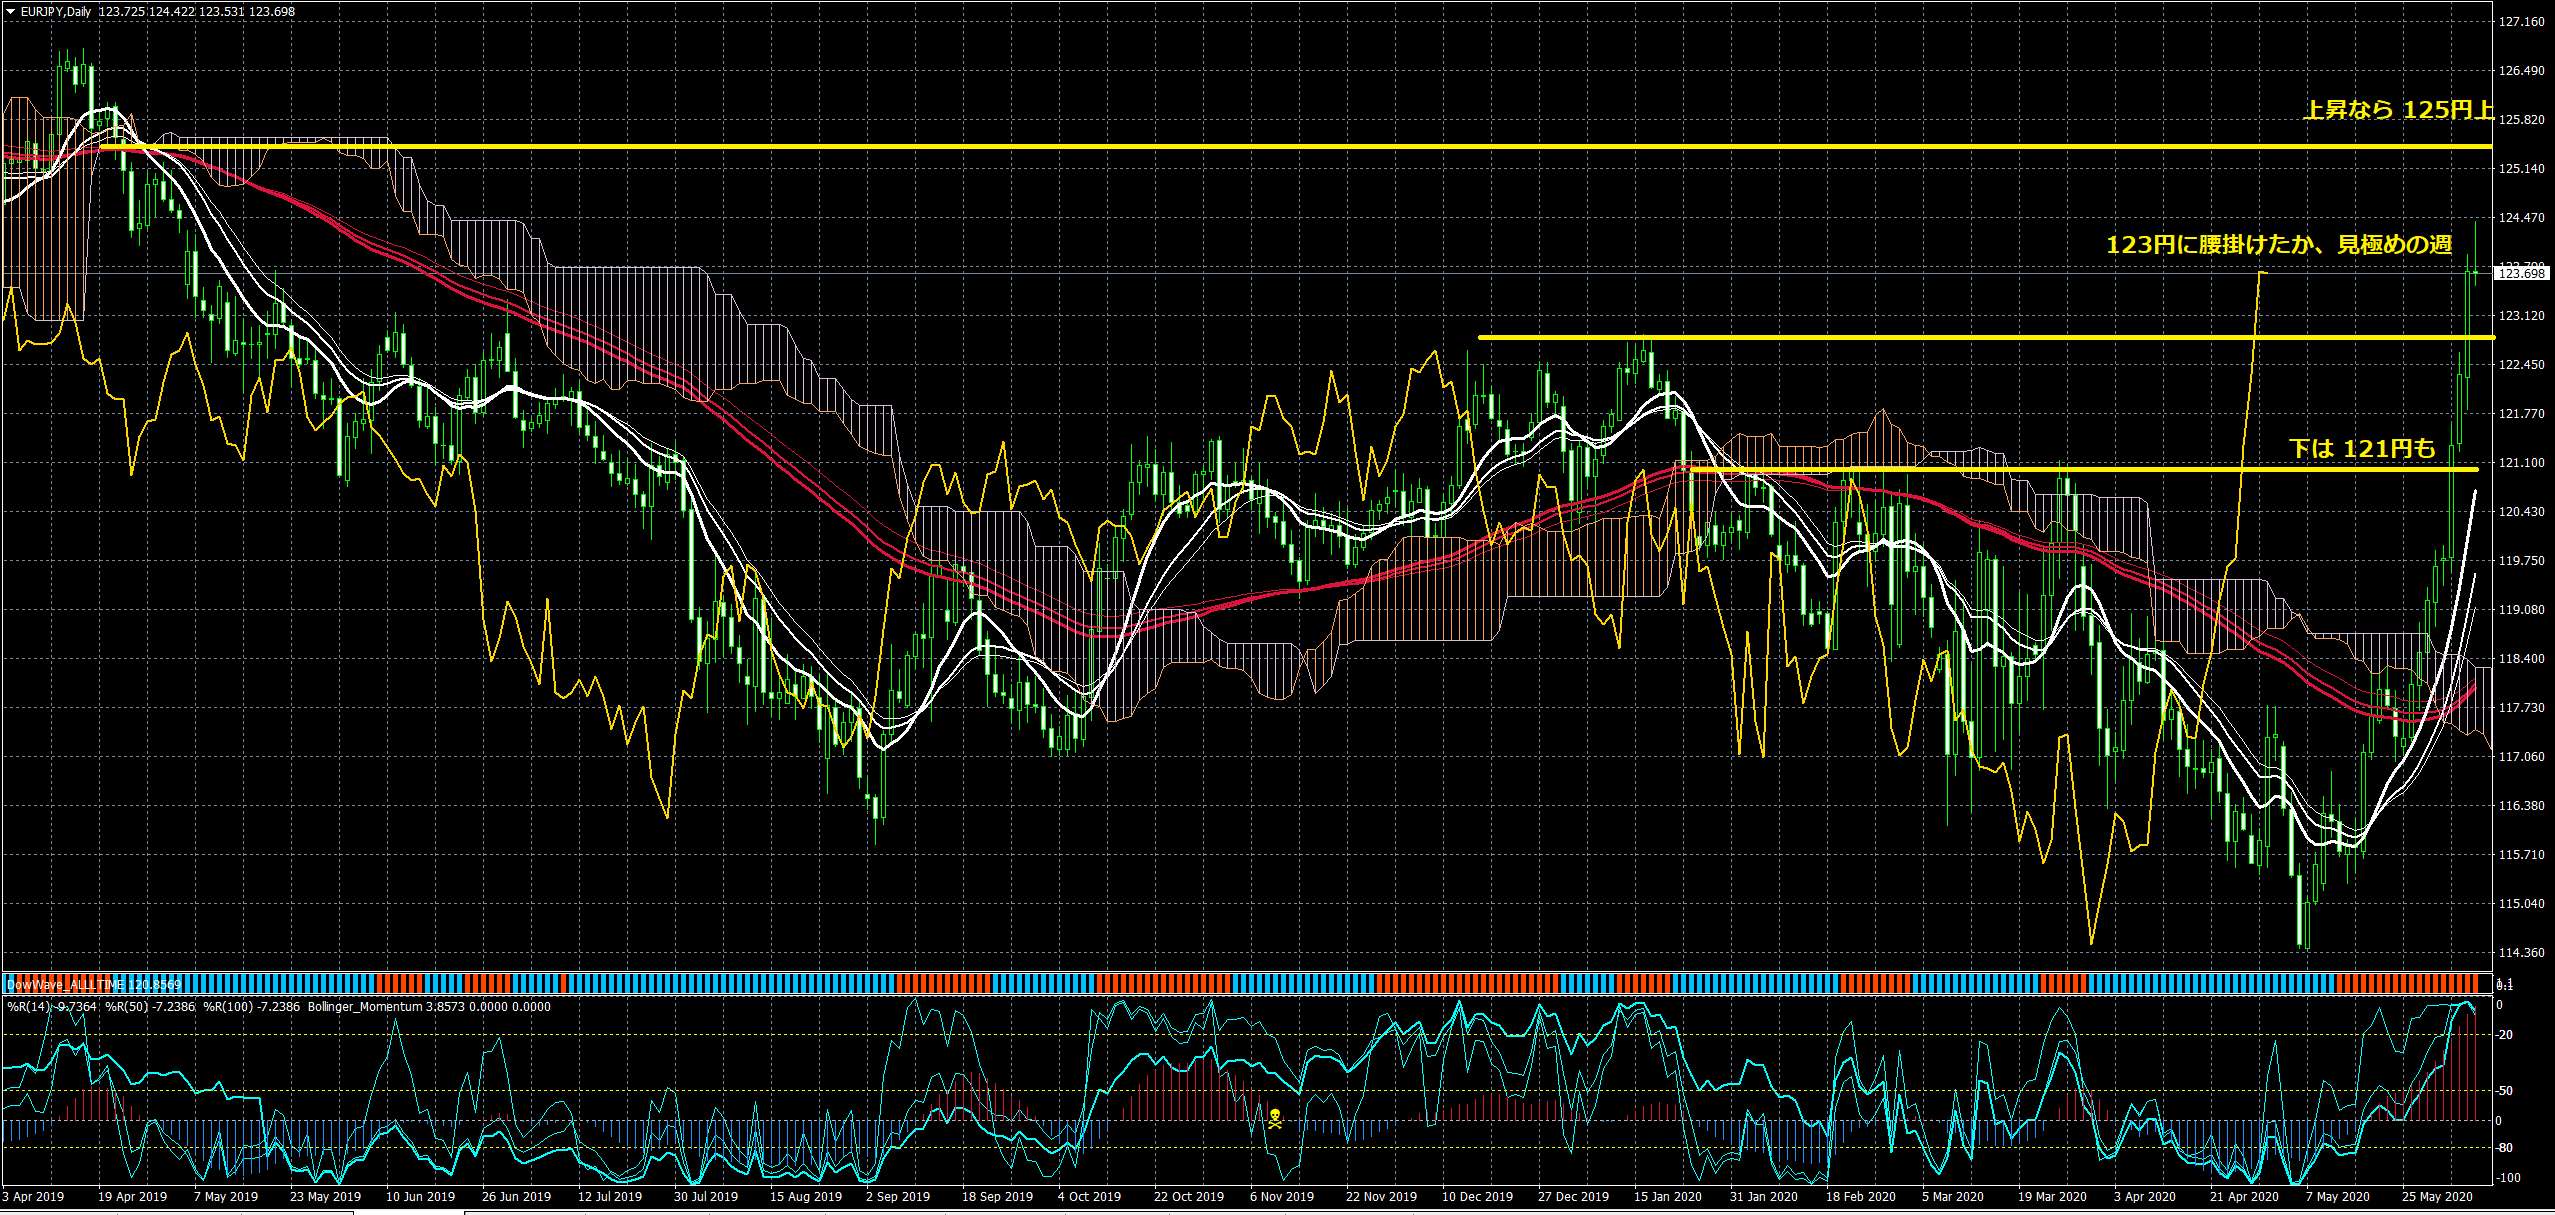
Task: Click the triangle arrow beside EURJPY,Daily
Action: (10, 12)
